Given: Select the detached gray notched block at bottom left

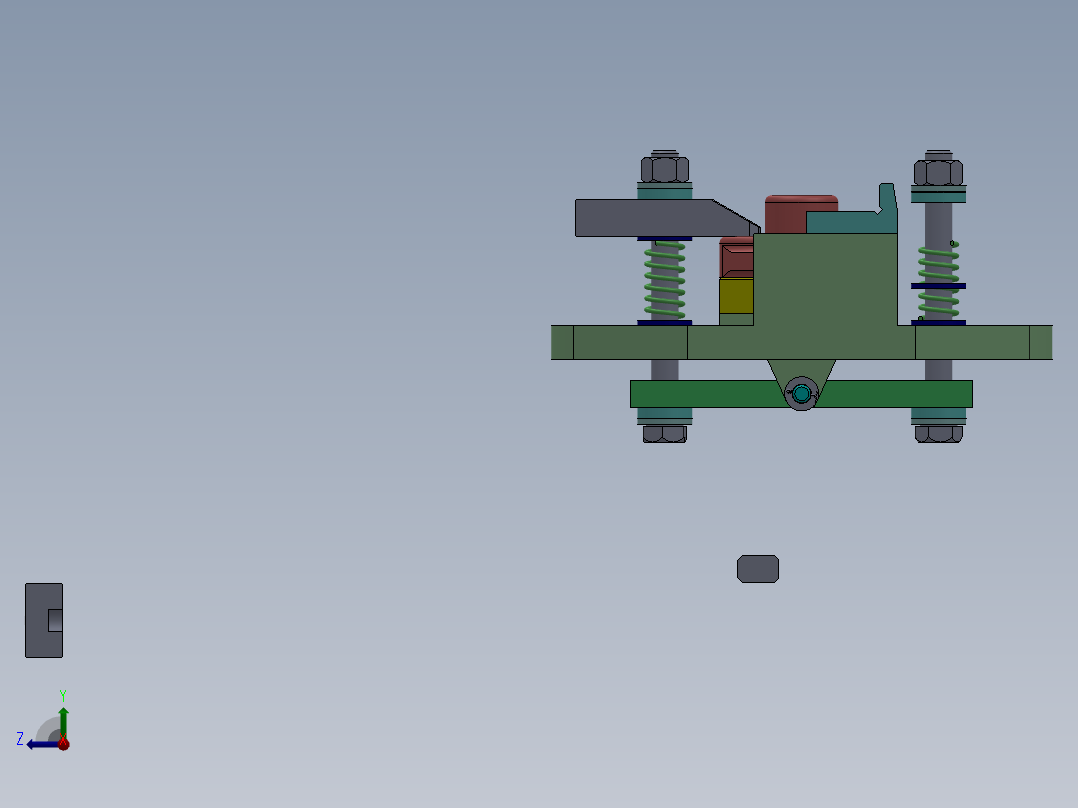Looking at the screenshot, I should 43,620.
